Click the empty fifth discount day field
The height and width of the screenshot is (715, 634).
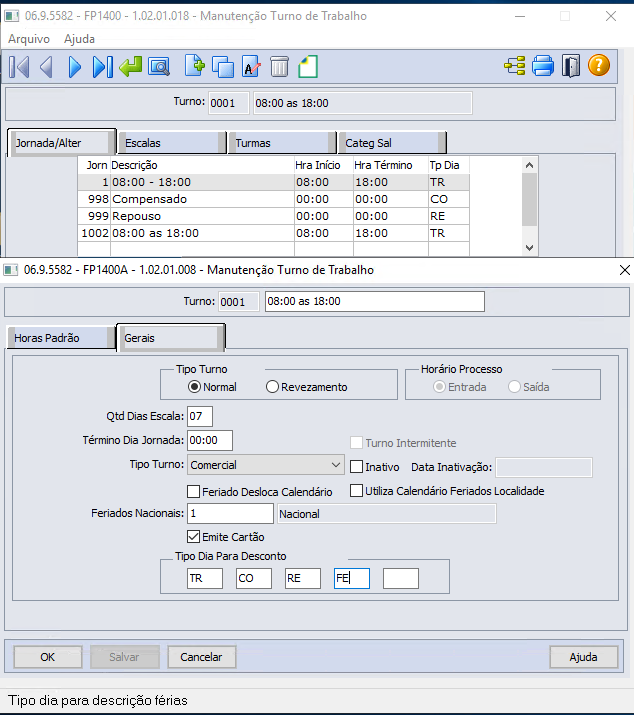coord(401,578)
